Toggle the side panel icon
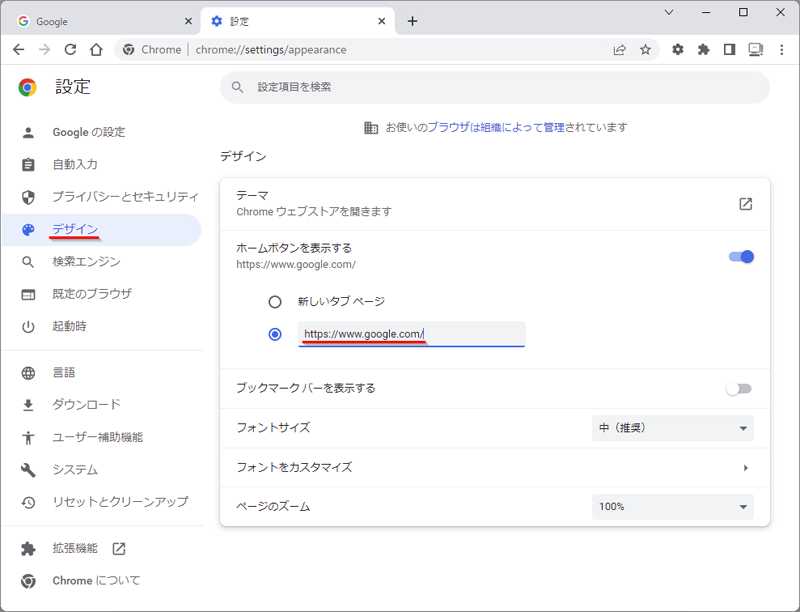This screenshot has height=612, width=800. pos(730,49)
